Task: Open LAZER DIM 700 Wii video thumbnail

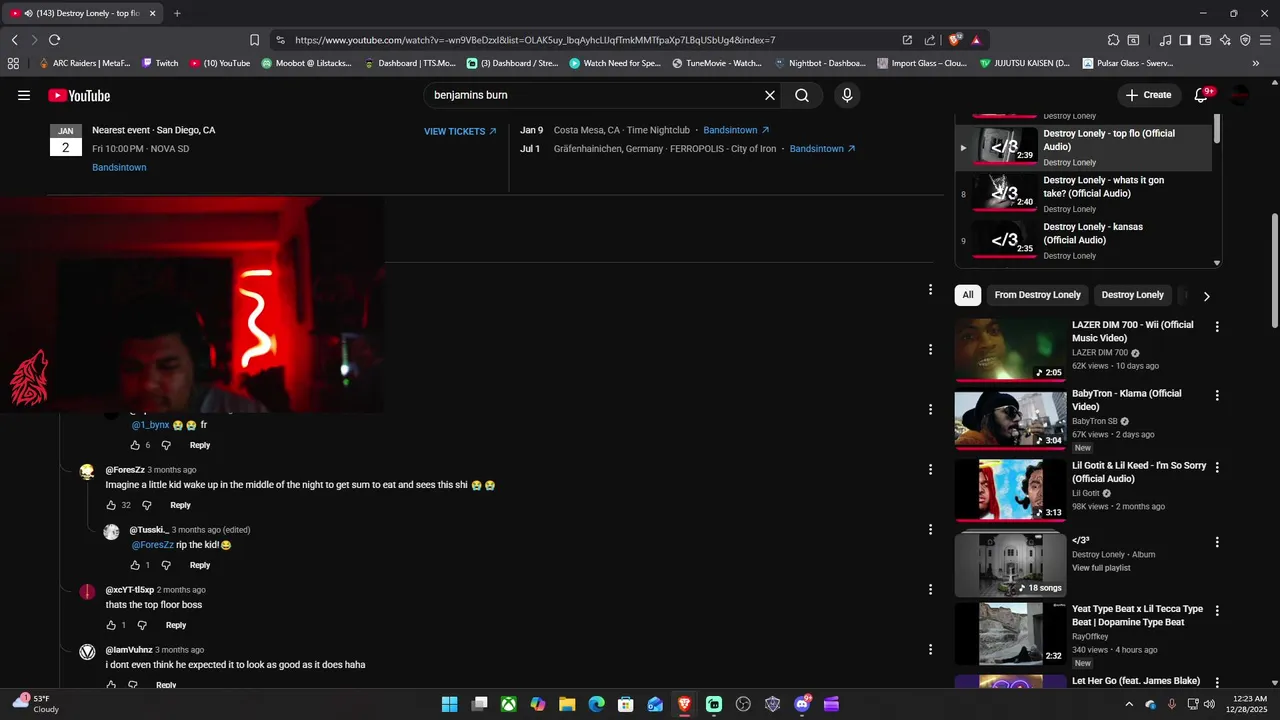Action: [x=1010, y=349]
